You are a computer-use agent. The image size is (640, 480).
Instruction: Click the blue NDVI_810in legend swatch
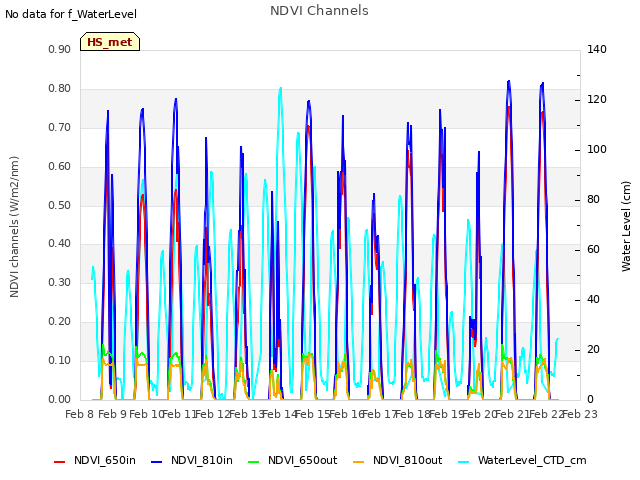click(157, 462)
